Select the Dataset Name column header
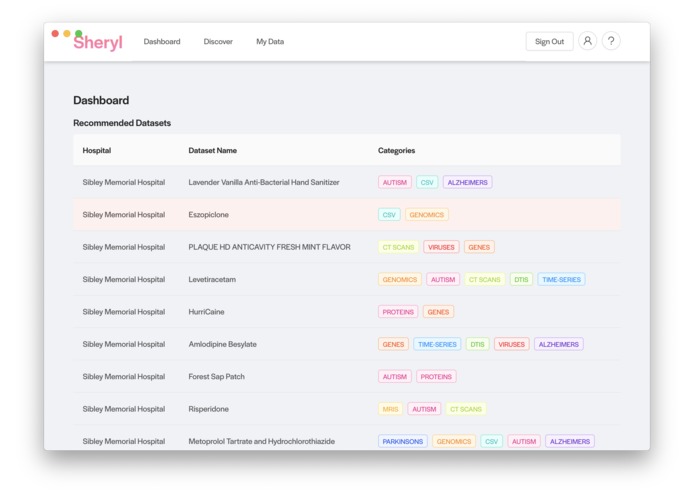 (x=212, y=150)
